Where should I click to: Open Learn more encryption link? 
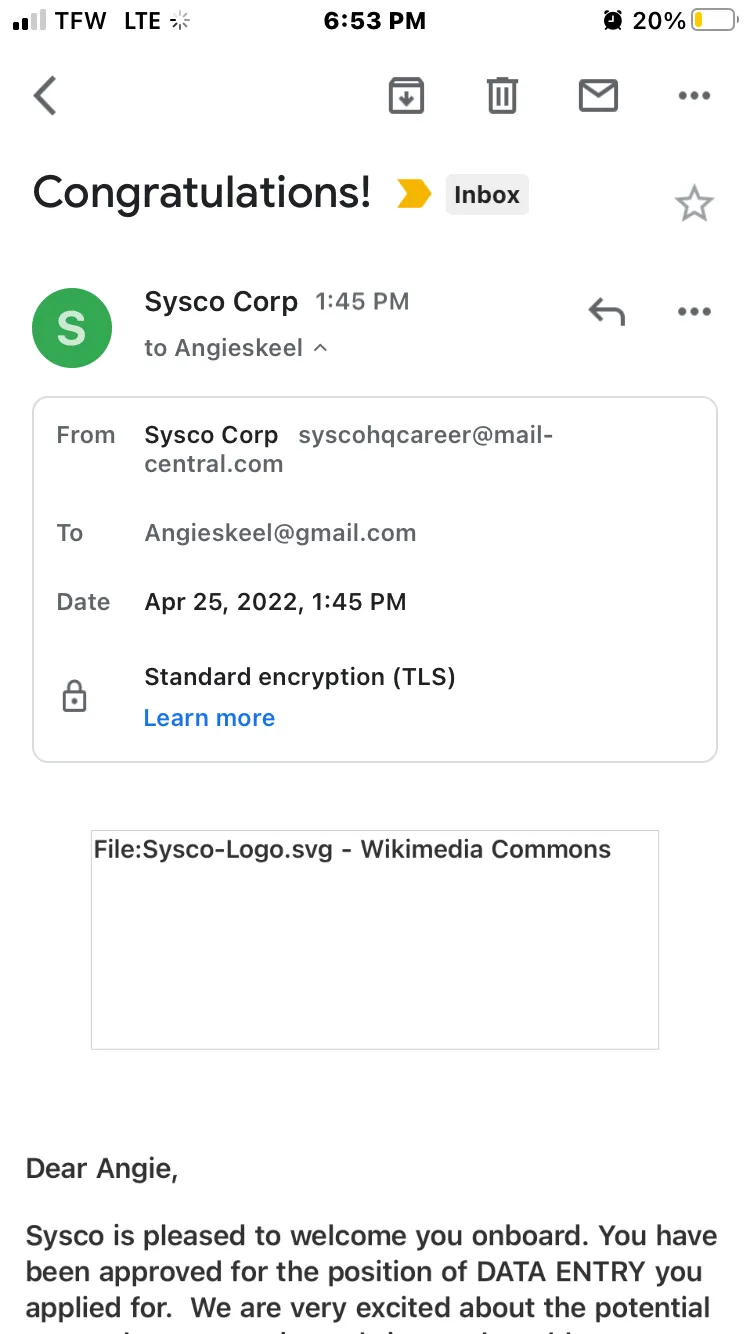(209, 718)
